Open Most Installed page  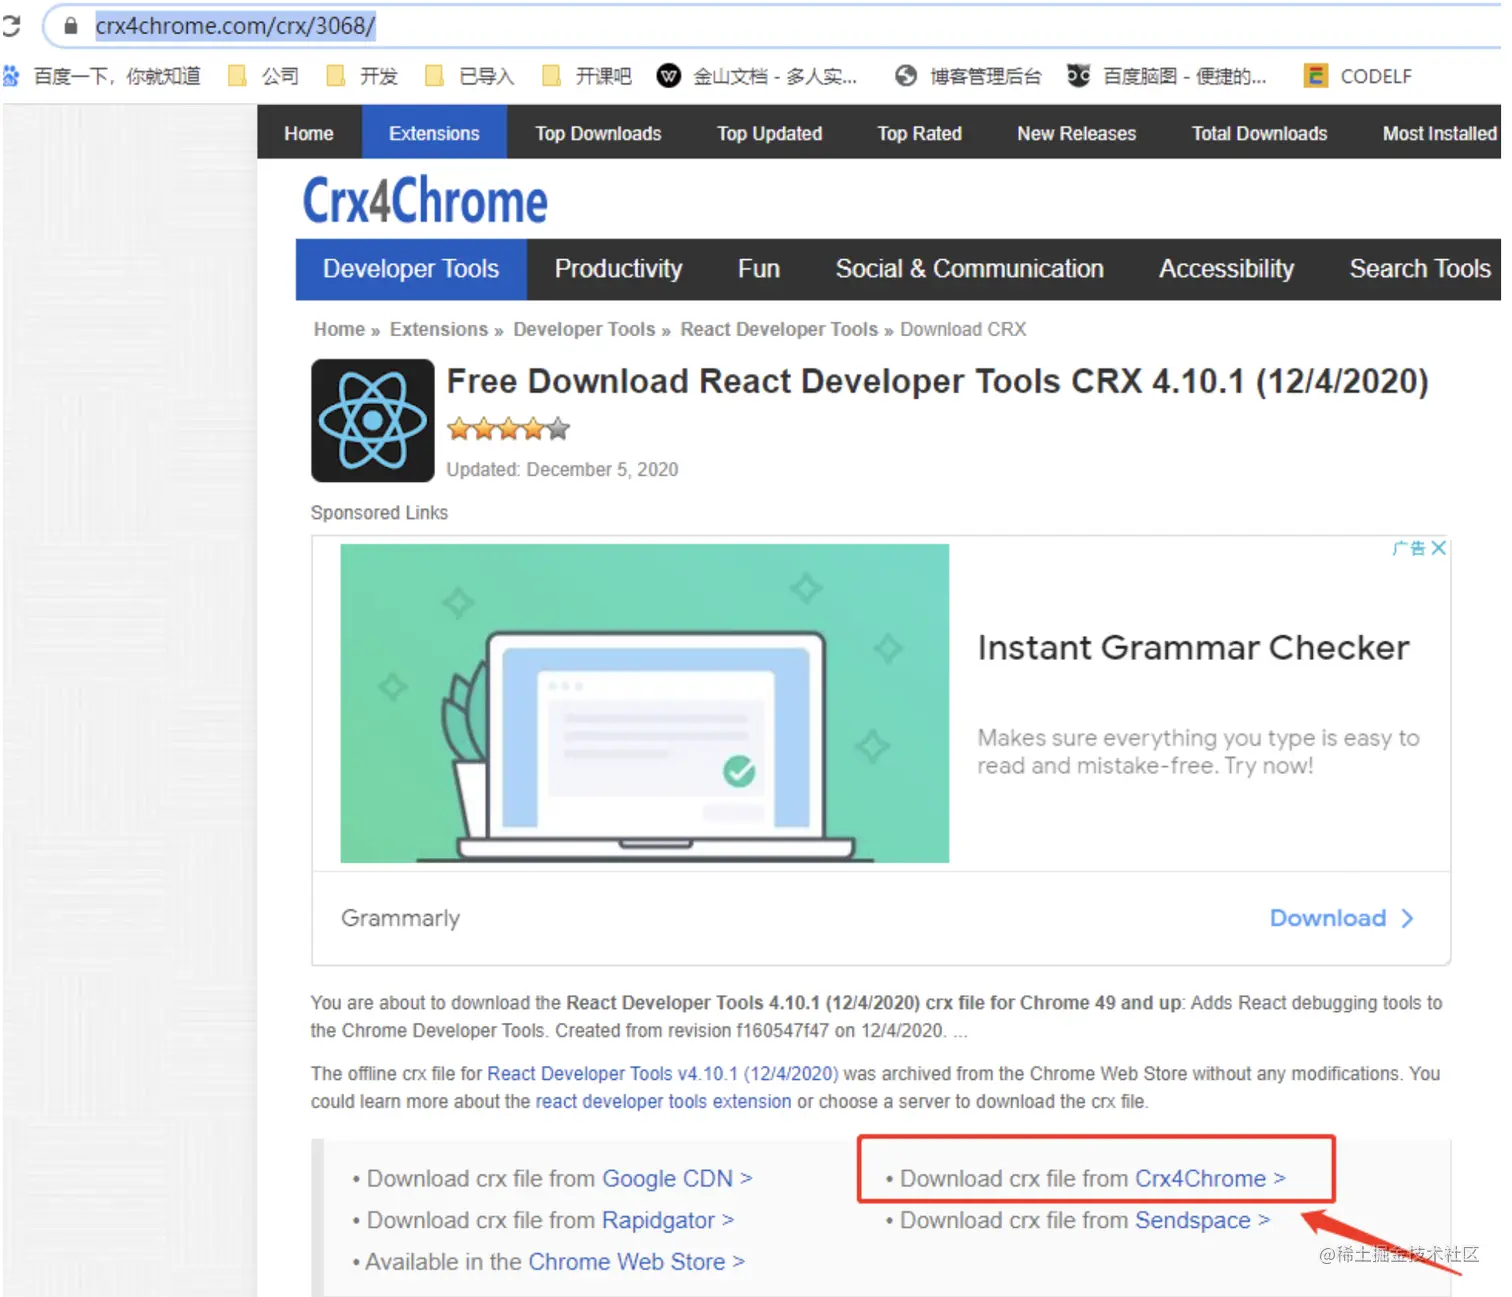click(x=1440, y=133)
